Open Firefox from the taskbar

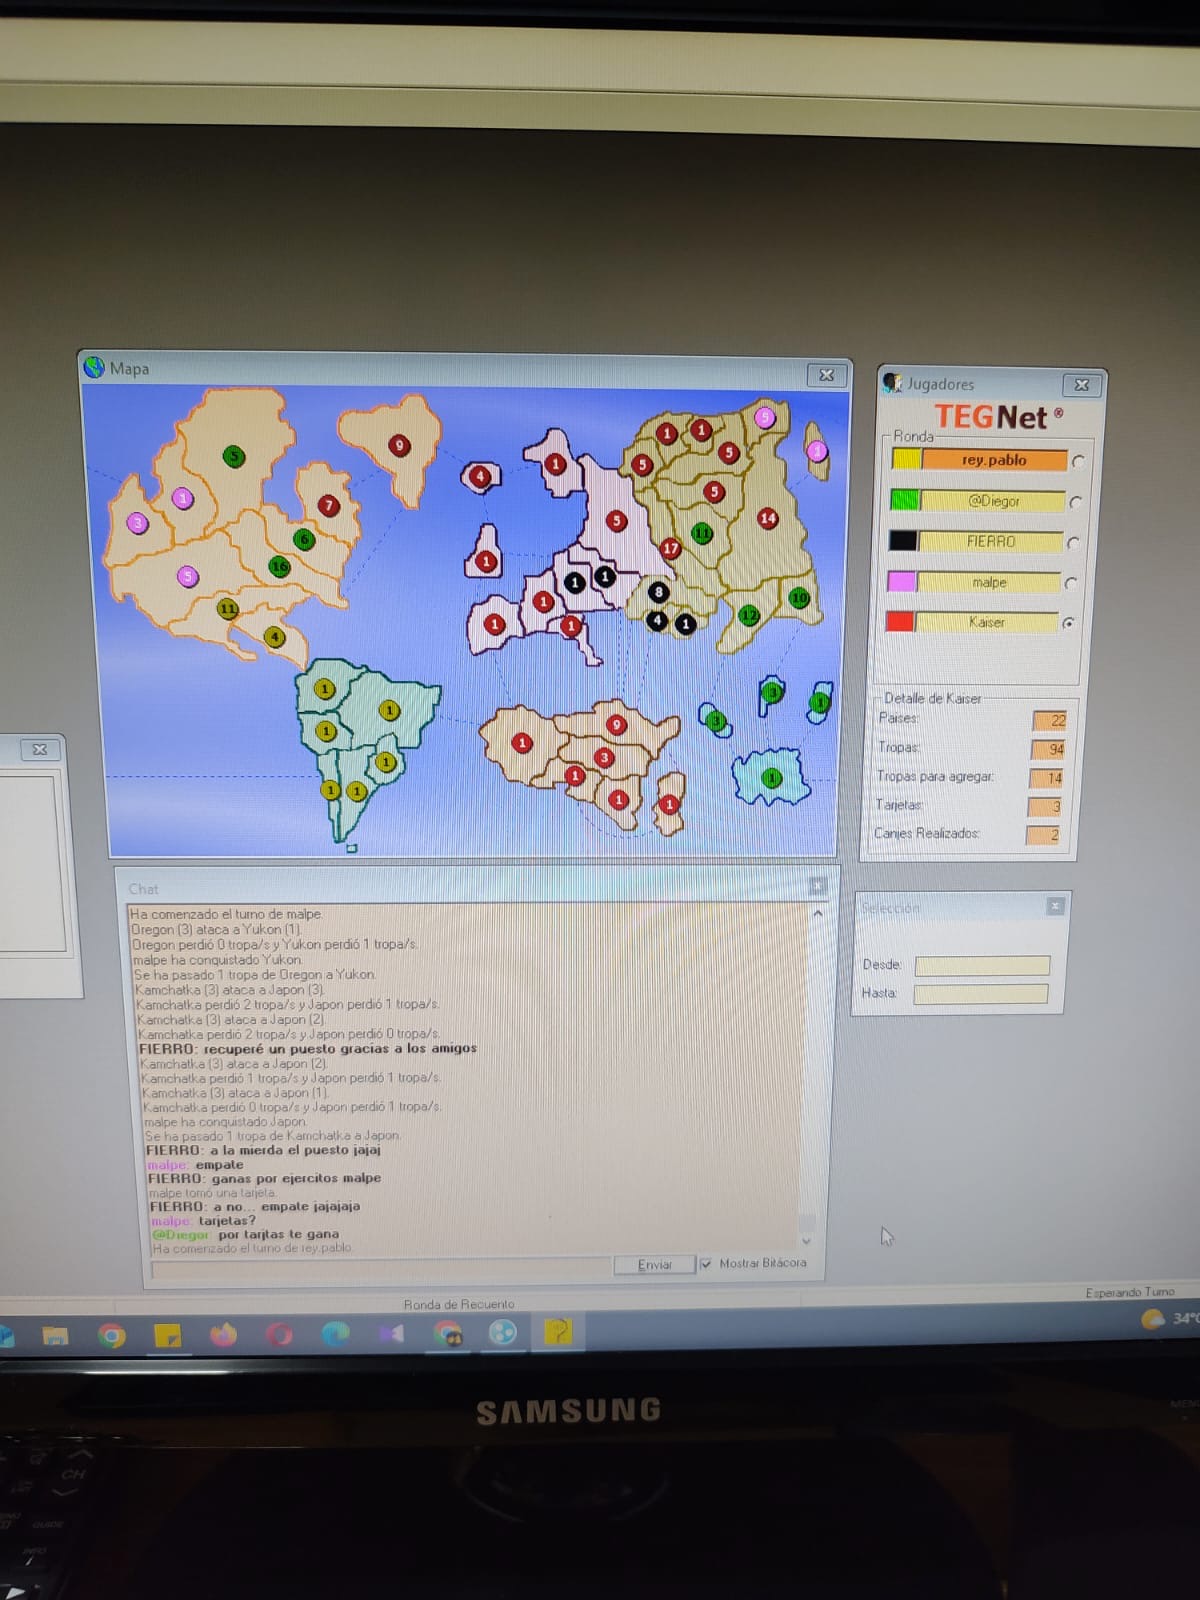point(224,1335)
